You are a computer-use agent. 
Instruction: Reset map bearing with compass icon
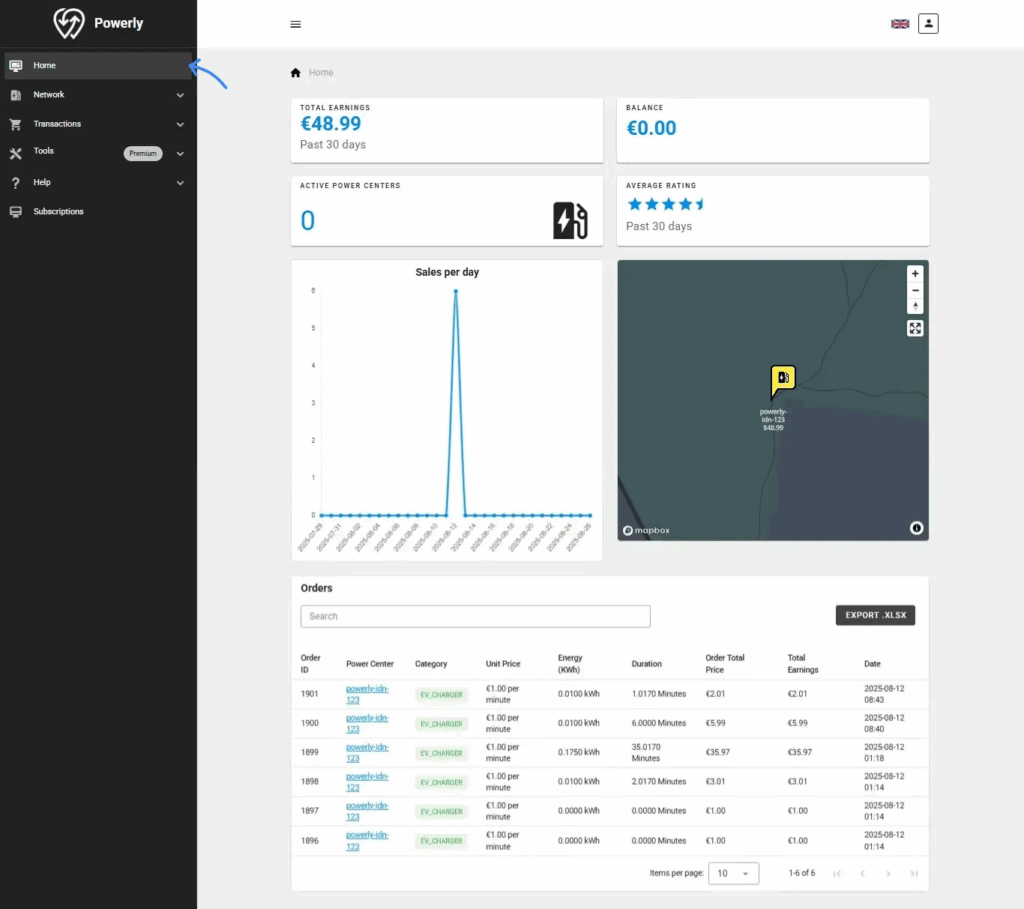[x=915, y=306]
